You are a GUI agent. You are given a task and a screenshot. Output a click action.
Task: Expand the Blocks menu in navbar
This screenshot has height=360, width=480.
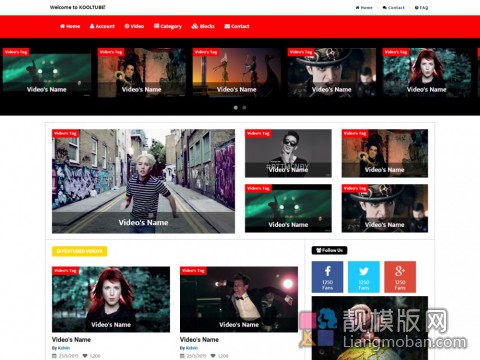point(203,26)
